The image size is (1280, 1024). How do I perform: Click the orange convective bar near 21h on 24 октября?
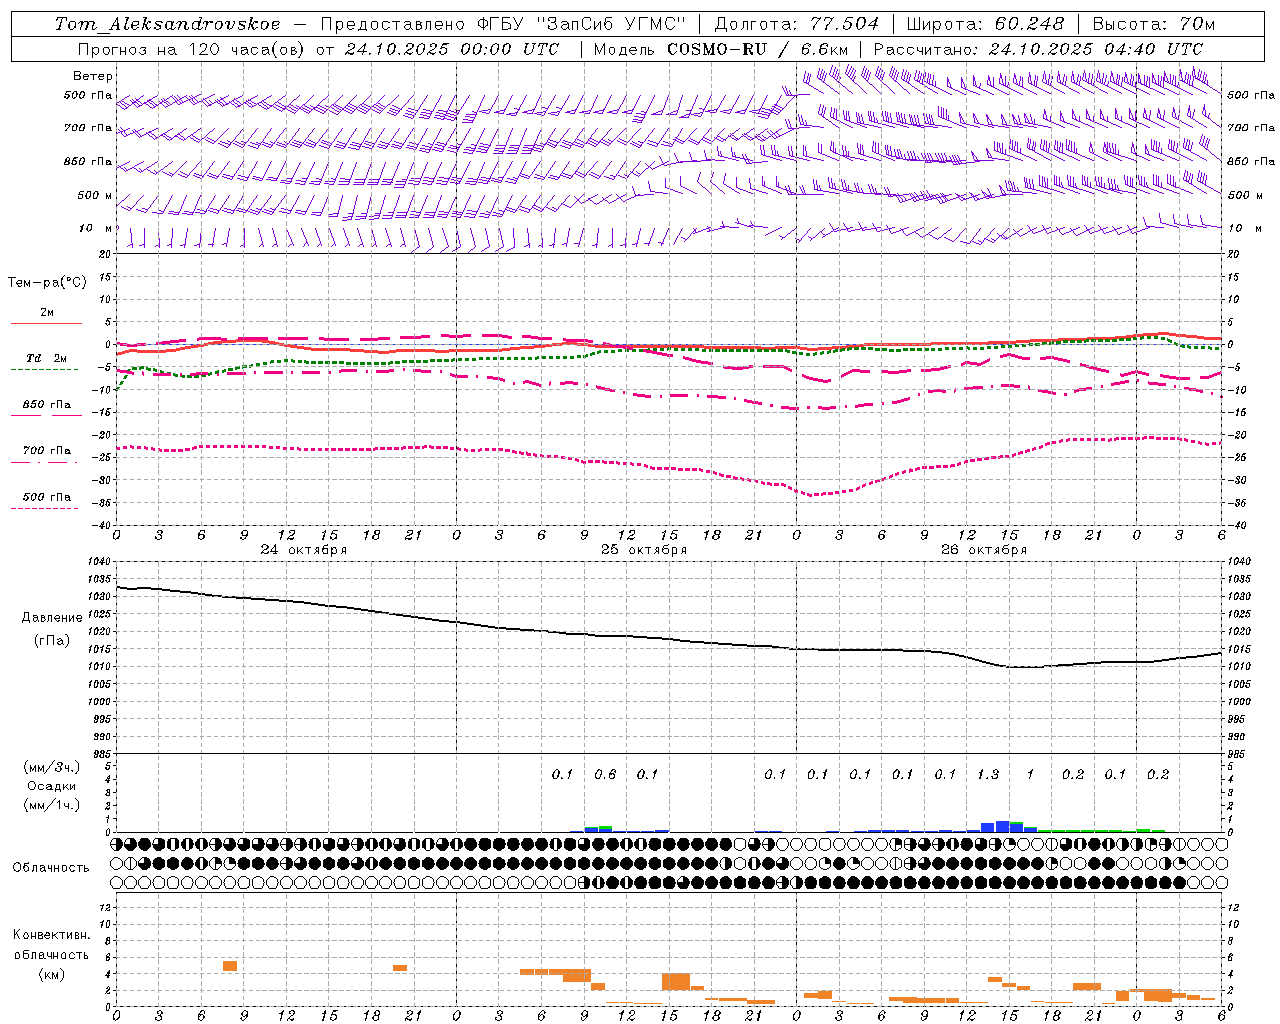pos(400,968)
